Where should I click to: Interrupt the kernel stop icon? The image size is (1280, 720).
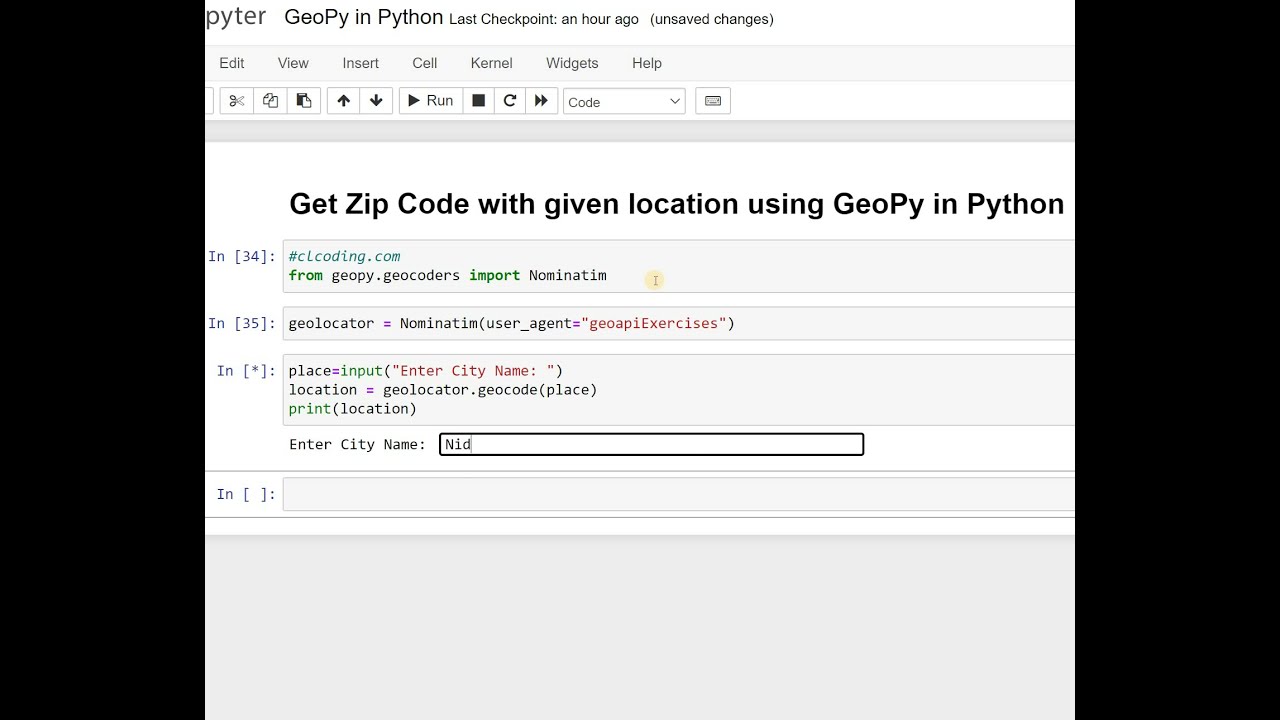pos(478,101)
